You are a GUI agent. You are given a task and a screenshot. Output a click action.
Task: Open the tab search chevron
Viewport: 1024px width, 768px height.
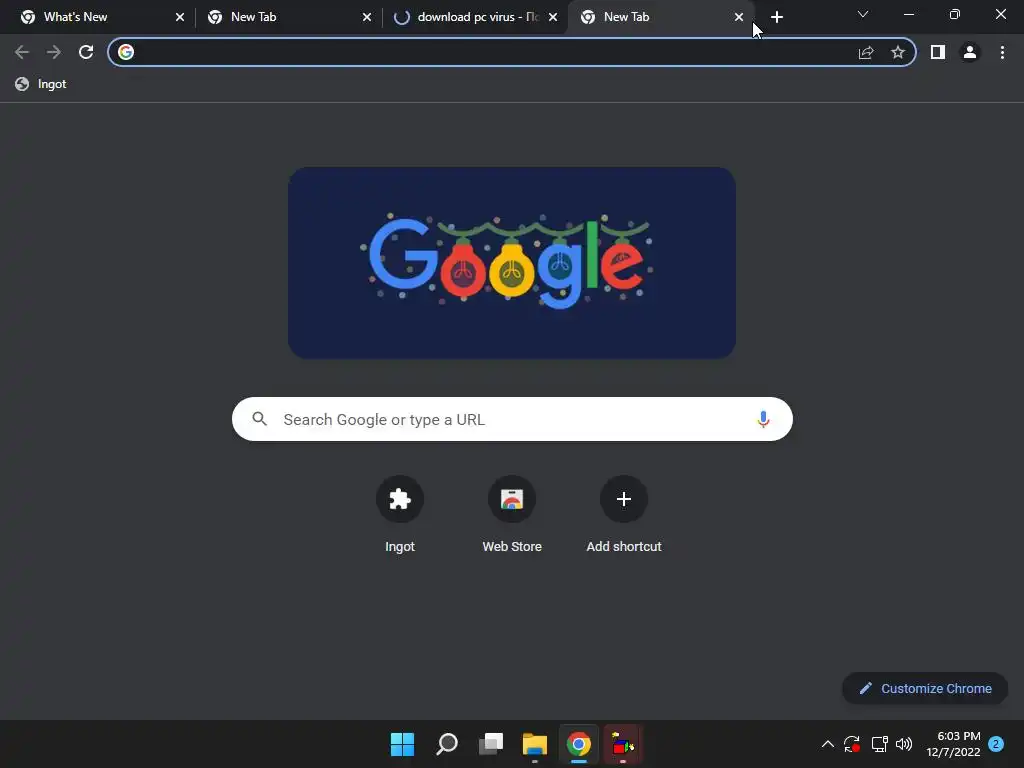(x=863, y=14)
